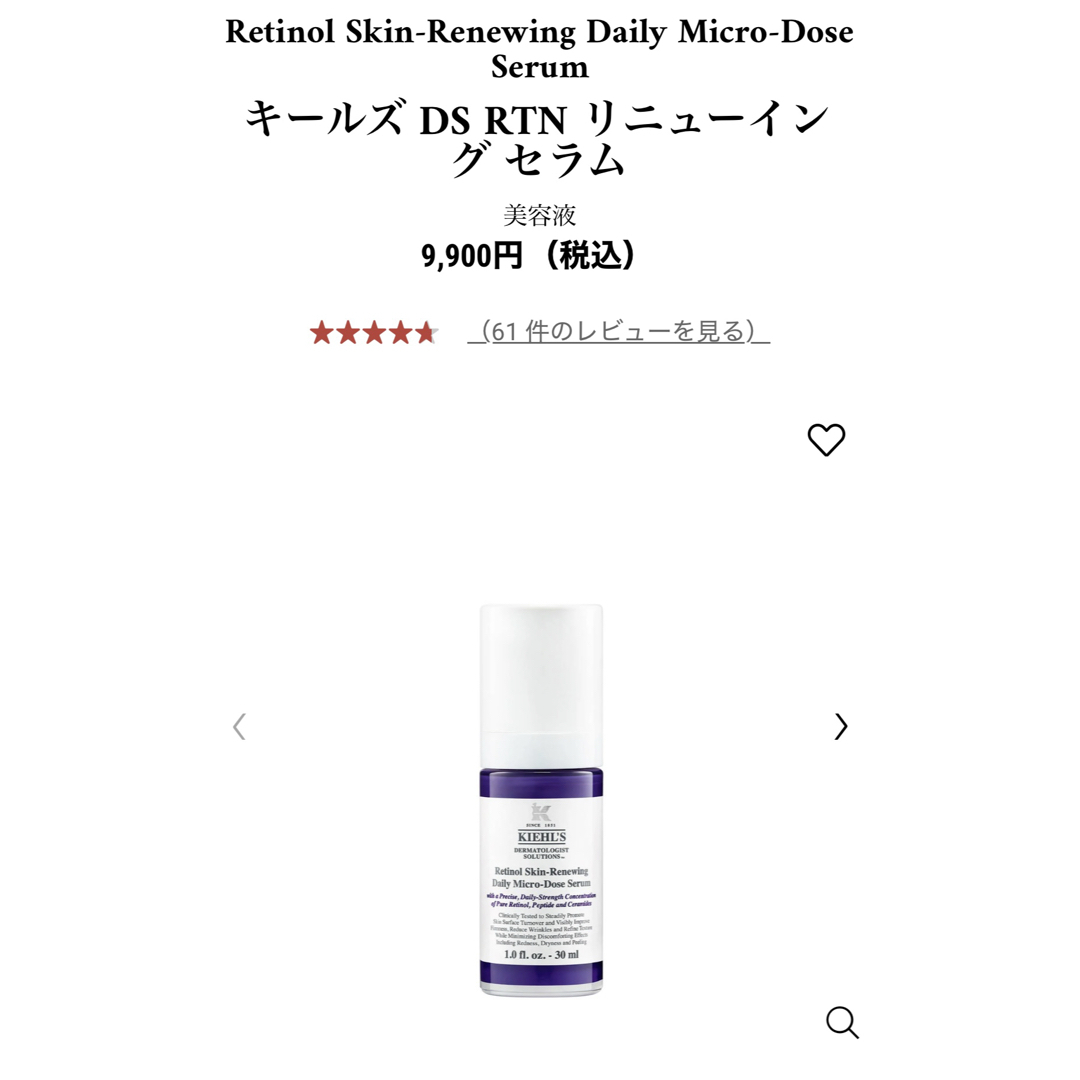Click the KIEHL'S logo on the bottle

pos(541,837)
